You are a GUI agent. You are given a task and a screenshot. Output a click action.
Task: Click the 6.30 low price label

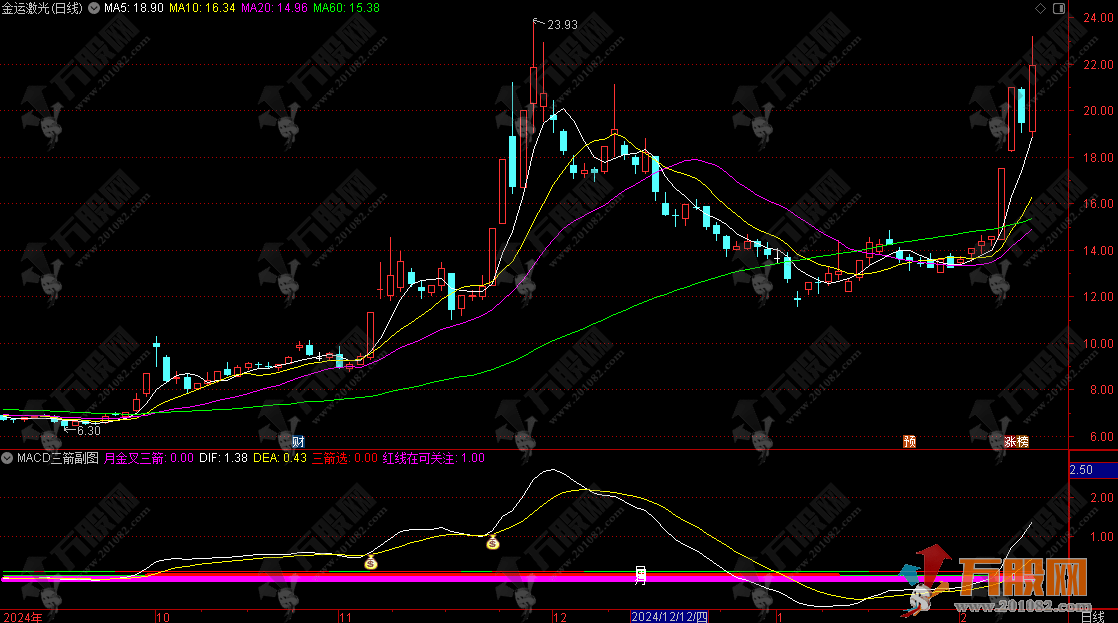(x=88, y=431)
